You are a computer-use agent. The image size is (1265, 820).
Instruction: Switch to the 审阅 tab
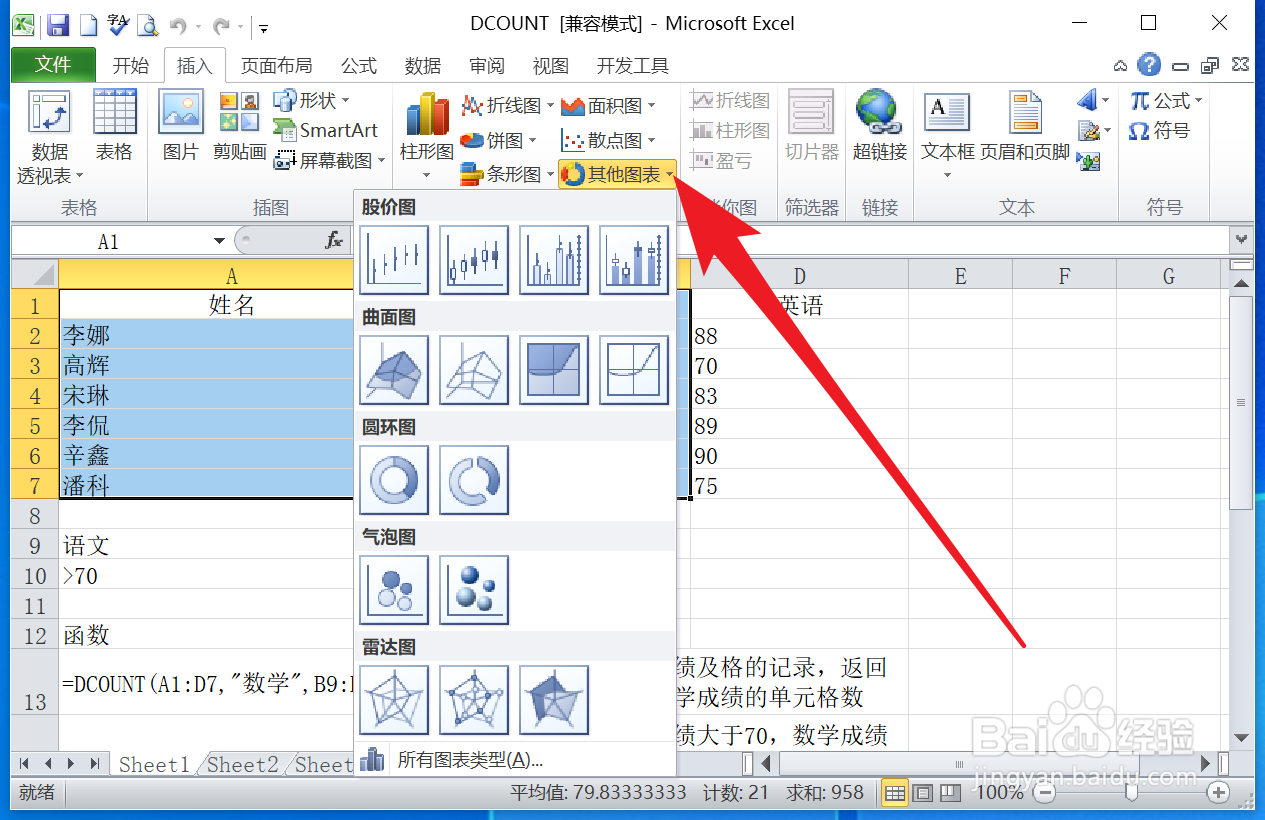tap(487, 66)
